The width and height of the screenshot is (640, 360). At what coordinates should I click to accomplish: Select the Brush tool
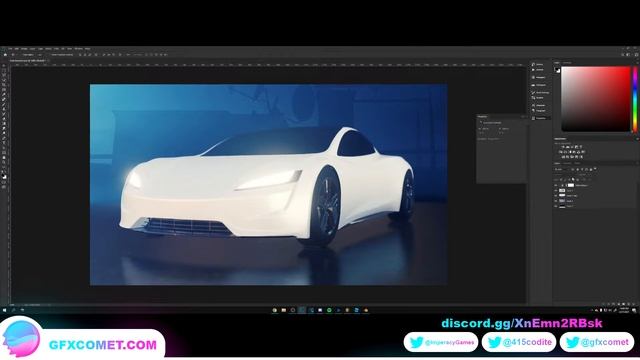point(4,104)
